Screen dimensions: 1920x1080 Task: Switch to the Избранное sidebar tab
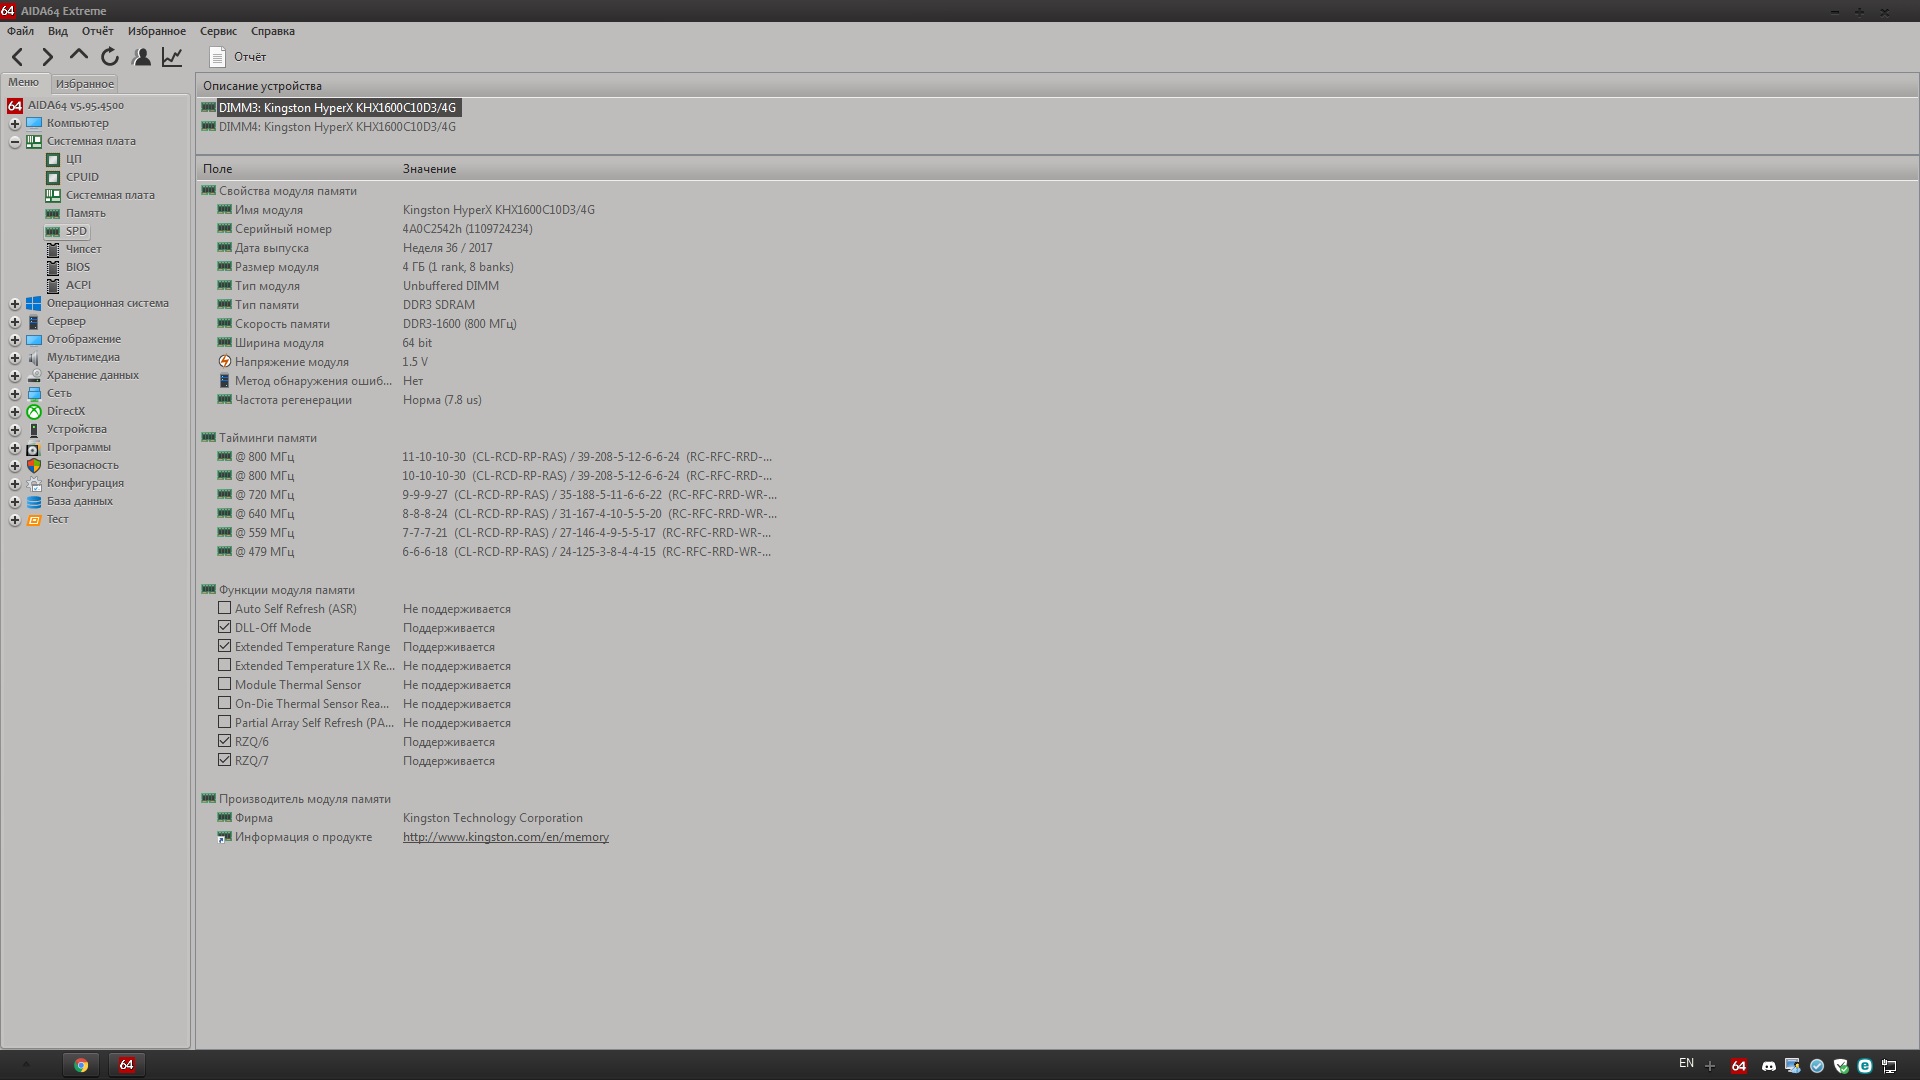click(x=85, y=84)
